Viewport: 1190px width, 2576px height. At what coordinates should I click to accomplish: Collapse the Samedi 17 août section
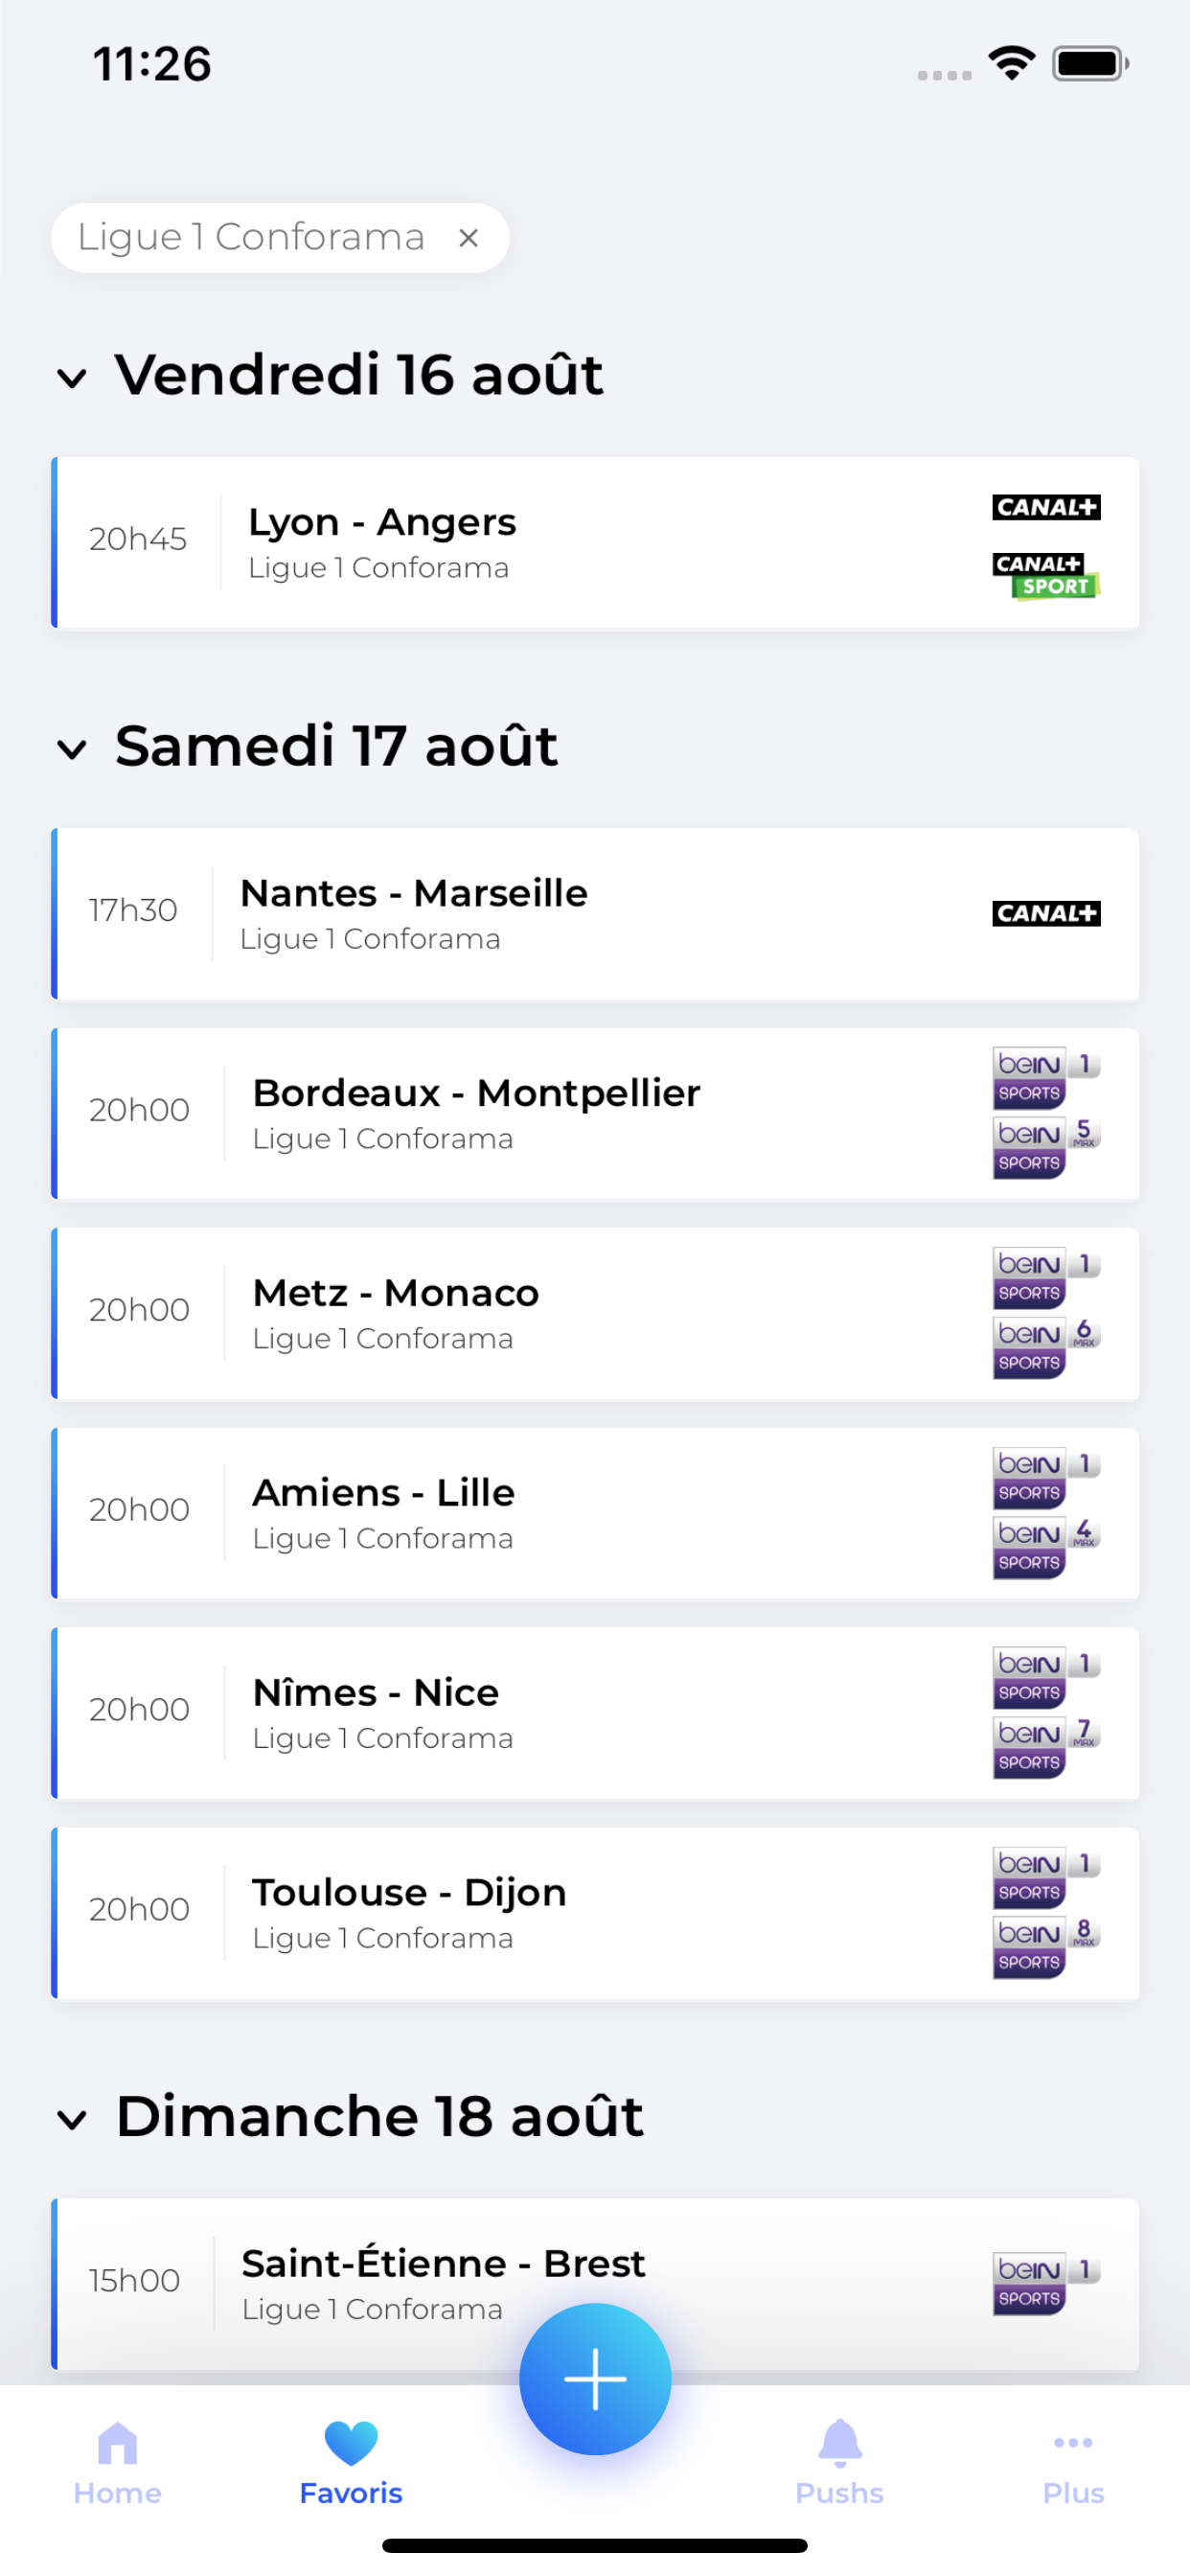tap(72, 749)
